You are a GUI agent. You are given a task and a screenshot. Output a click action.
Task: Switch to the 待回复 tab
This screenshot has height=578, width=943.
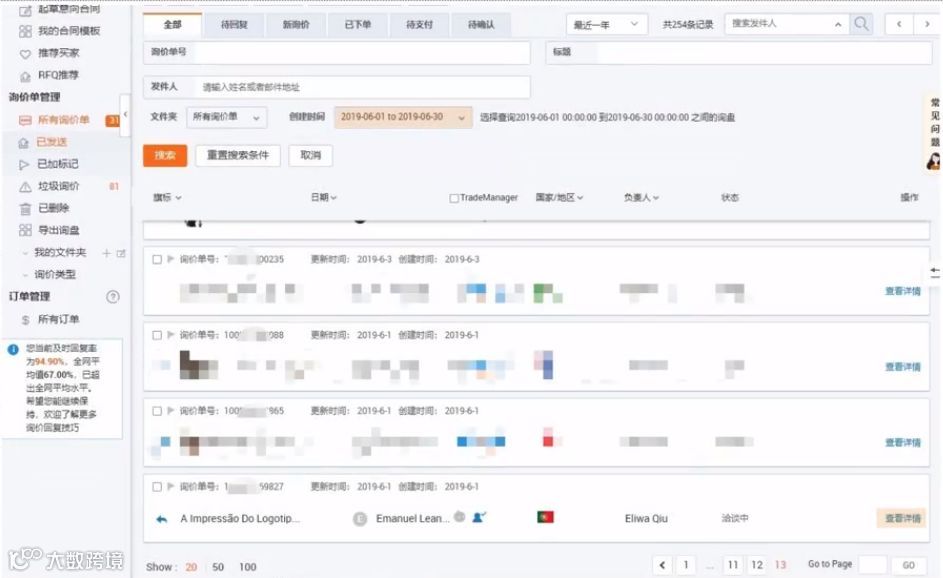tap(233, 23)
